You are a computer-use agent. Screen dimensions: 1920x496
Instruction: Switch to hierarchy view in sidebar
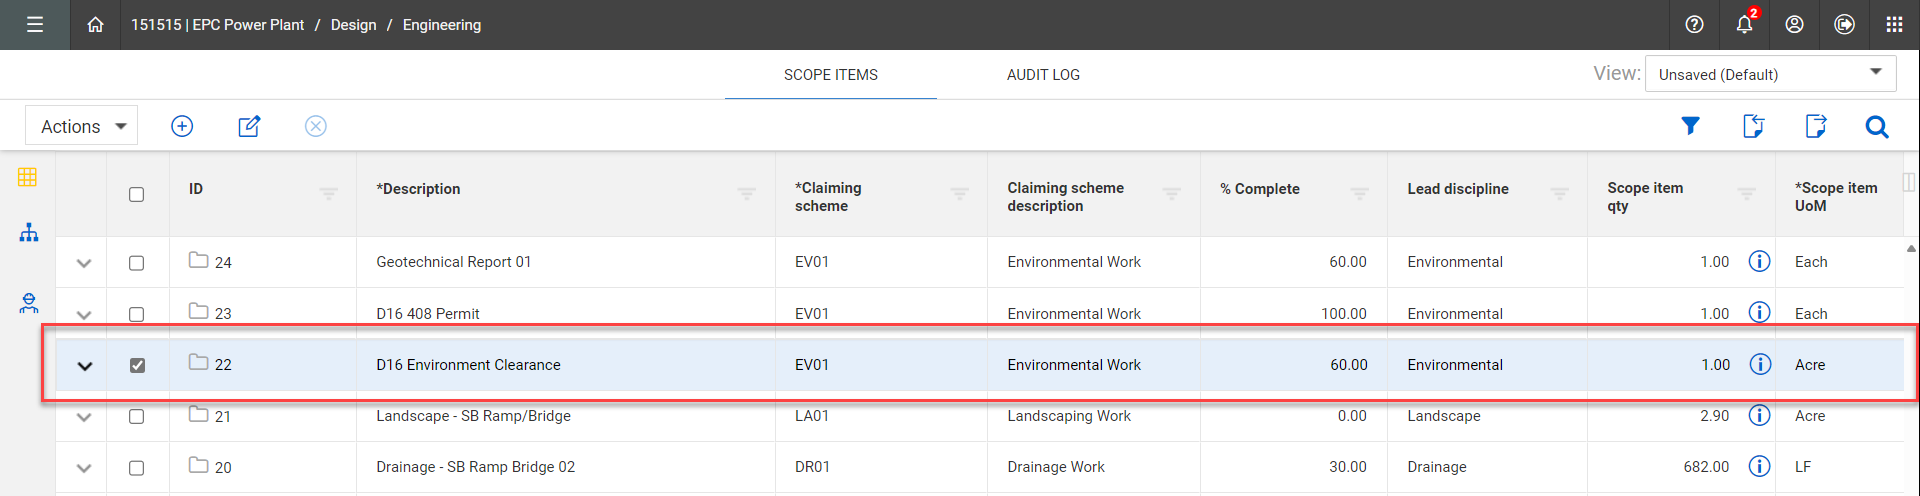29,233
